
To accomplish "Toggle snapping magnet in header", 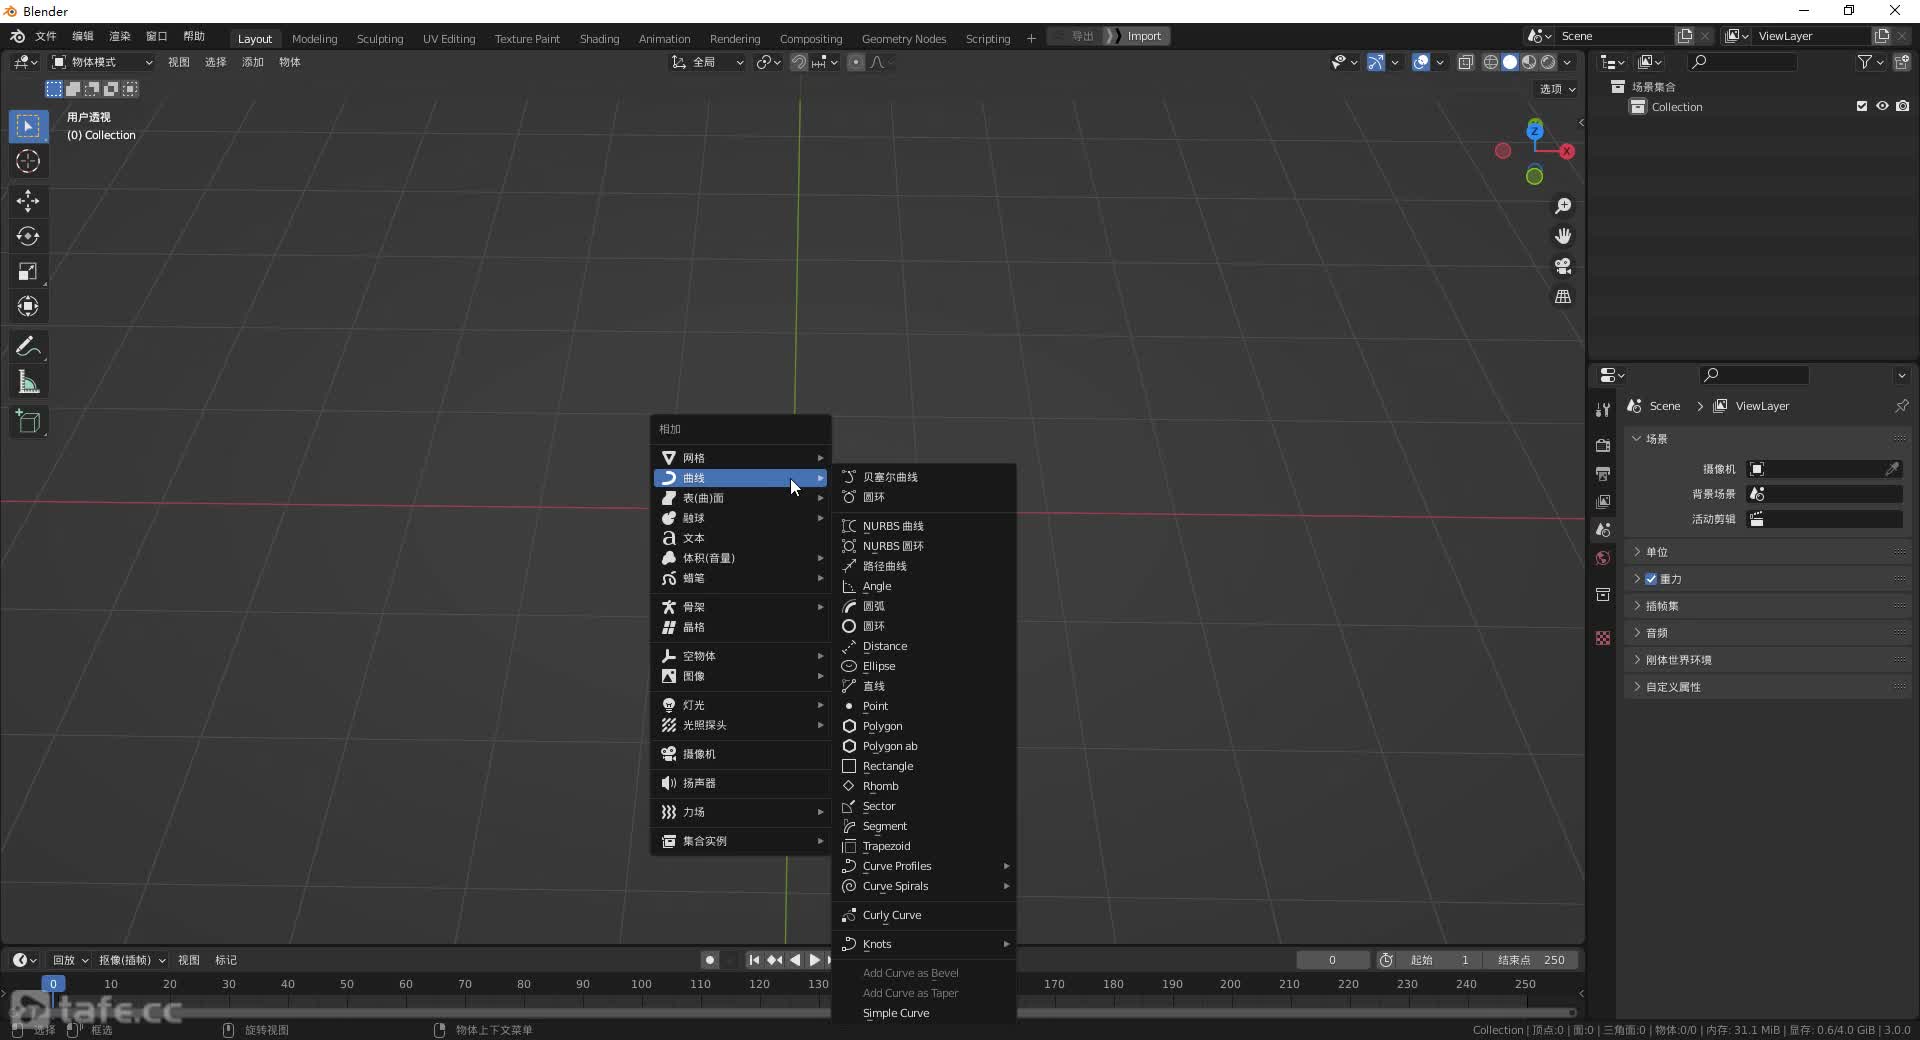I will click(x=799, y=62).
